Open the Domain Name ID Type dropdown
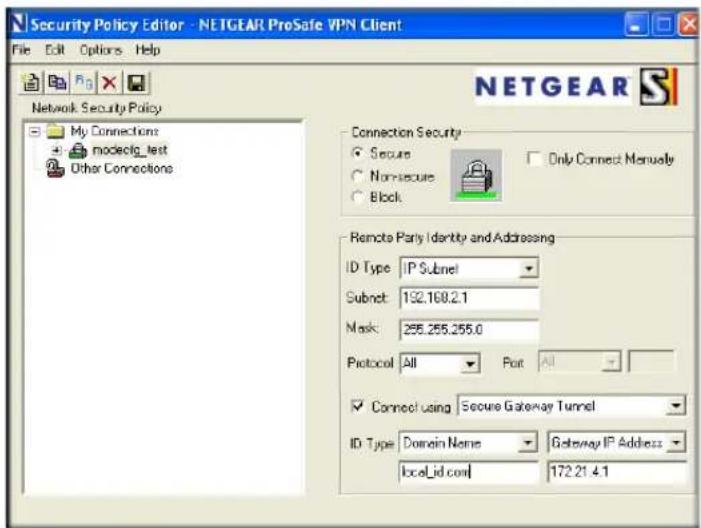Screen dimensions: 701x528 (528, 443)
